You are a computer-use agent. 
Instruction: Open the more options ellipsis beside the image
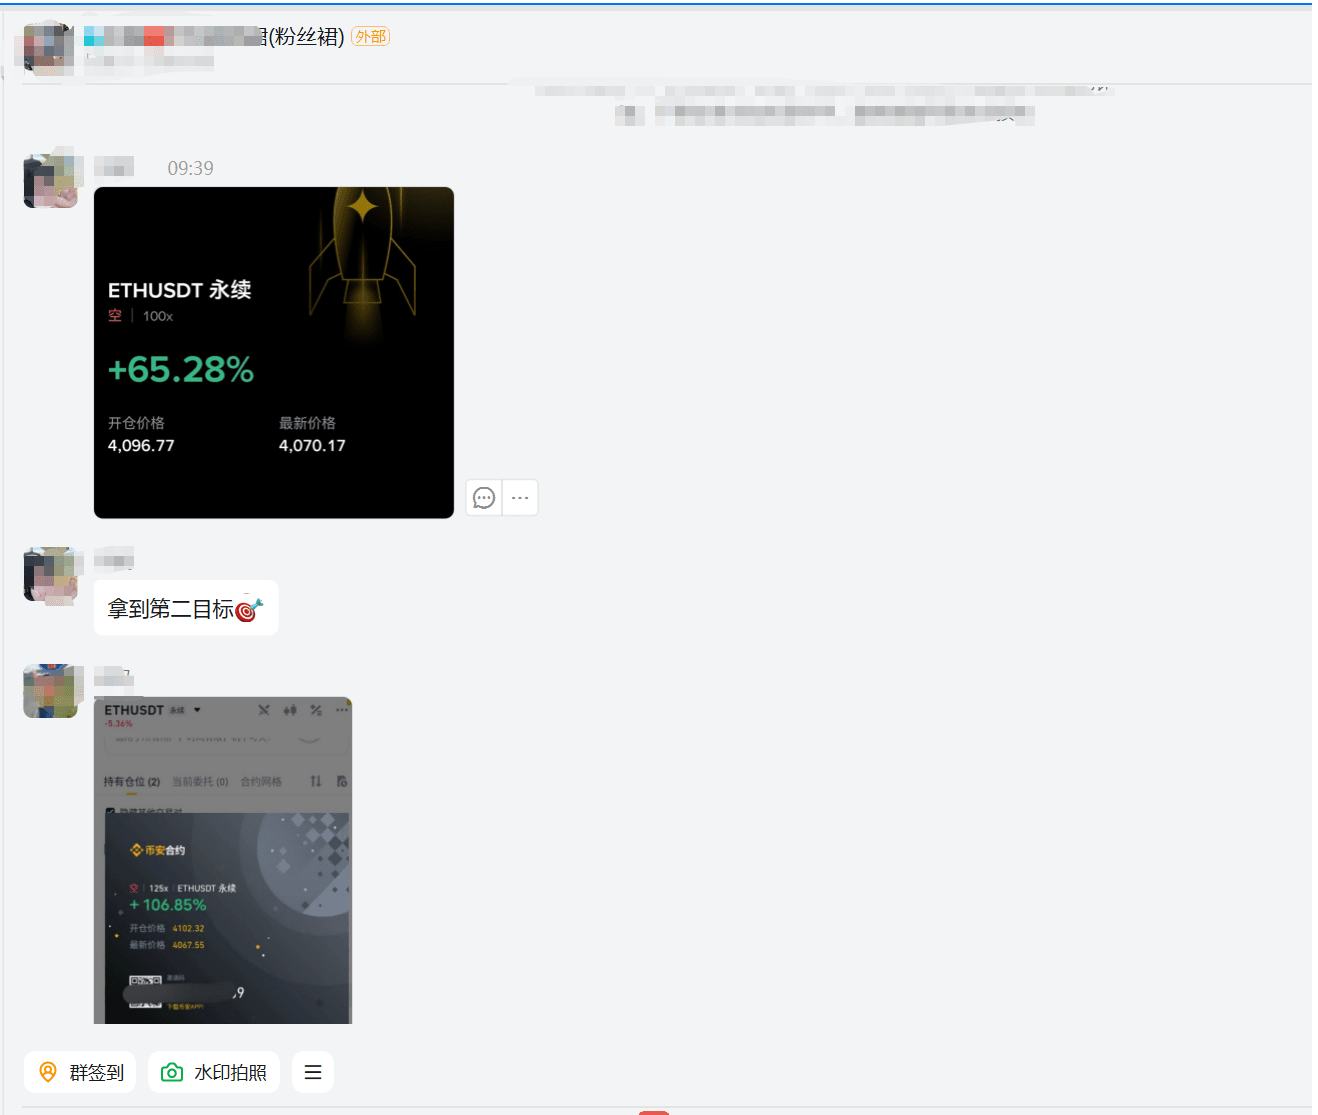pyautogui.click(x=520, y=497)
